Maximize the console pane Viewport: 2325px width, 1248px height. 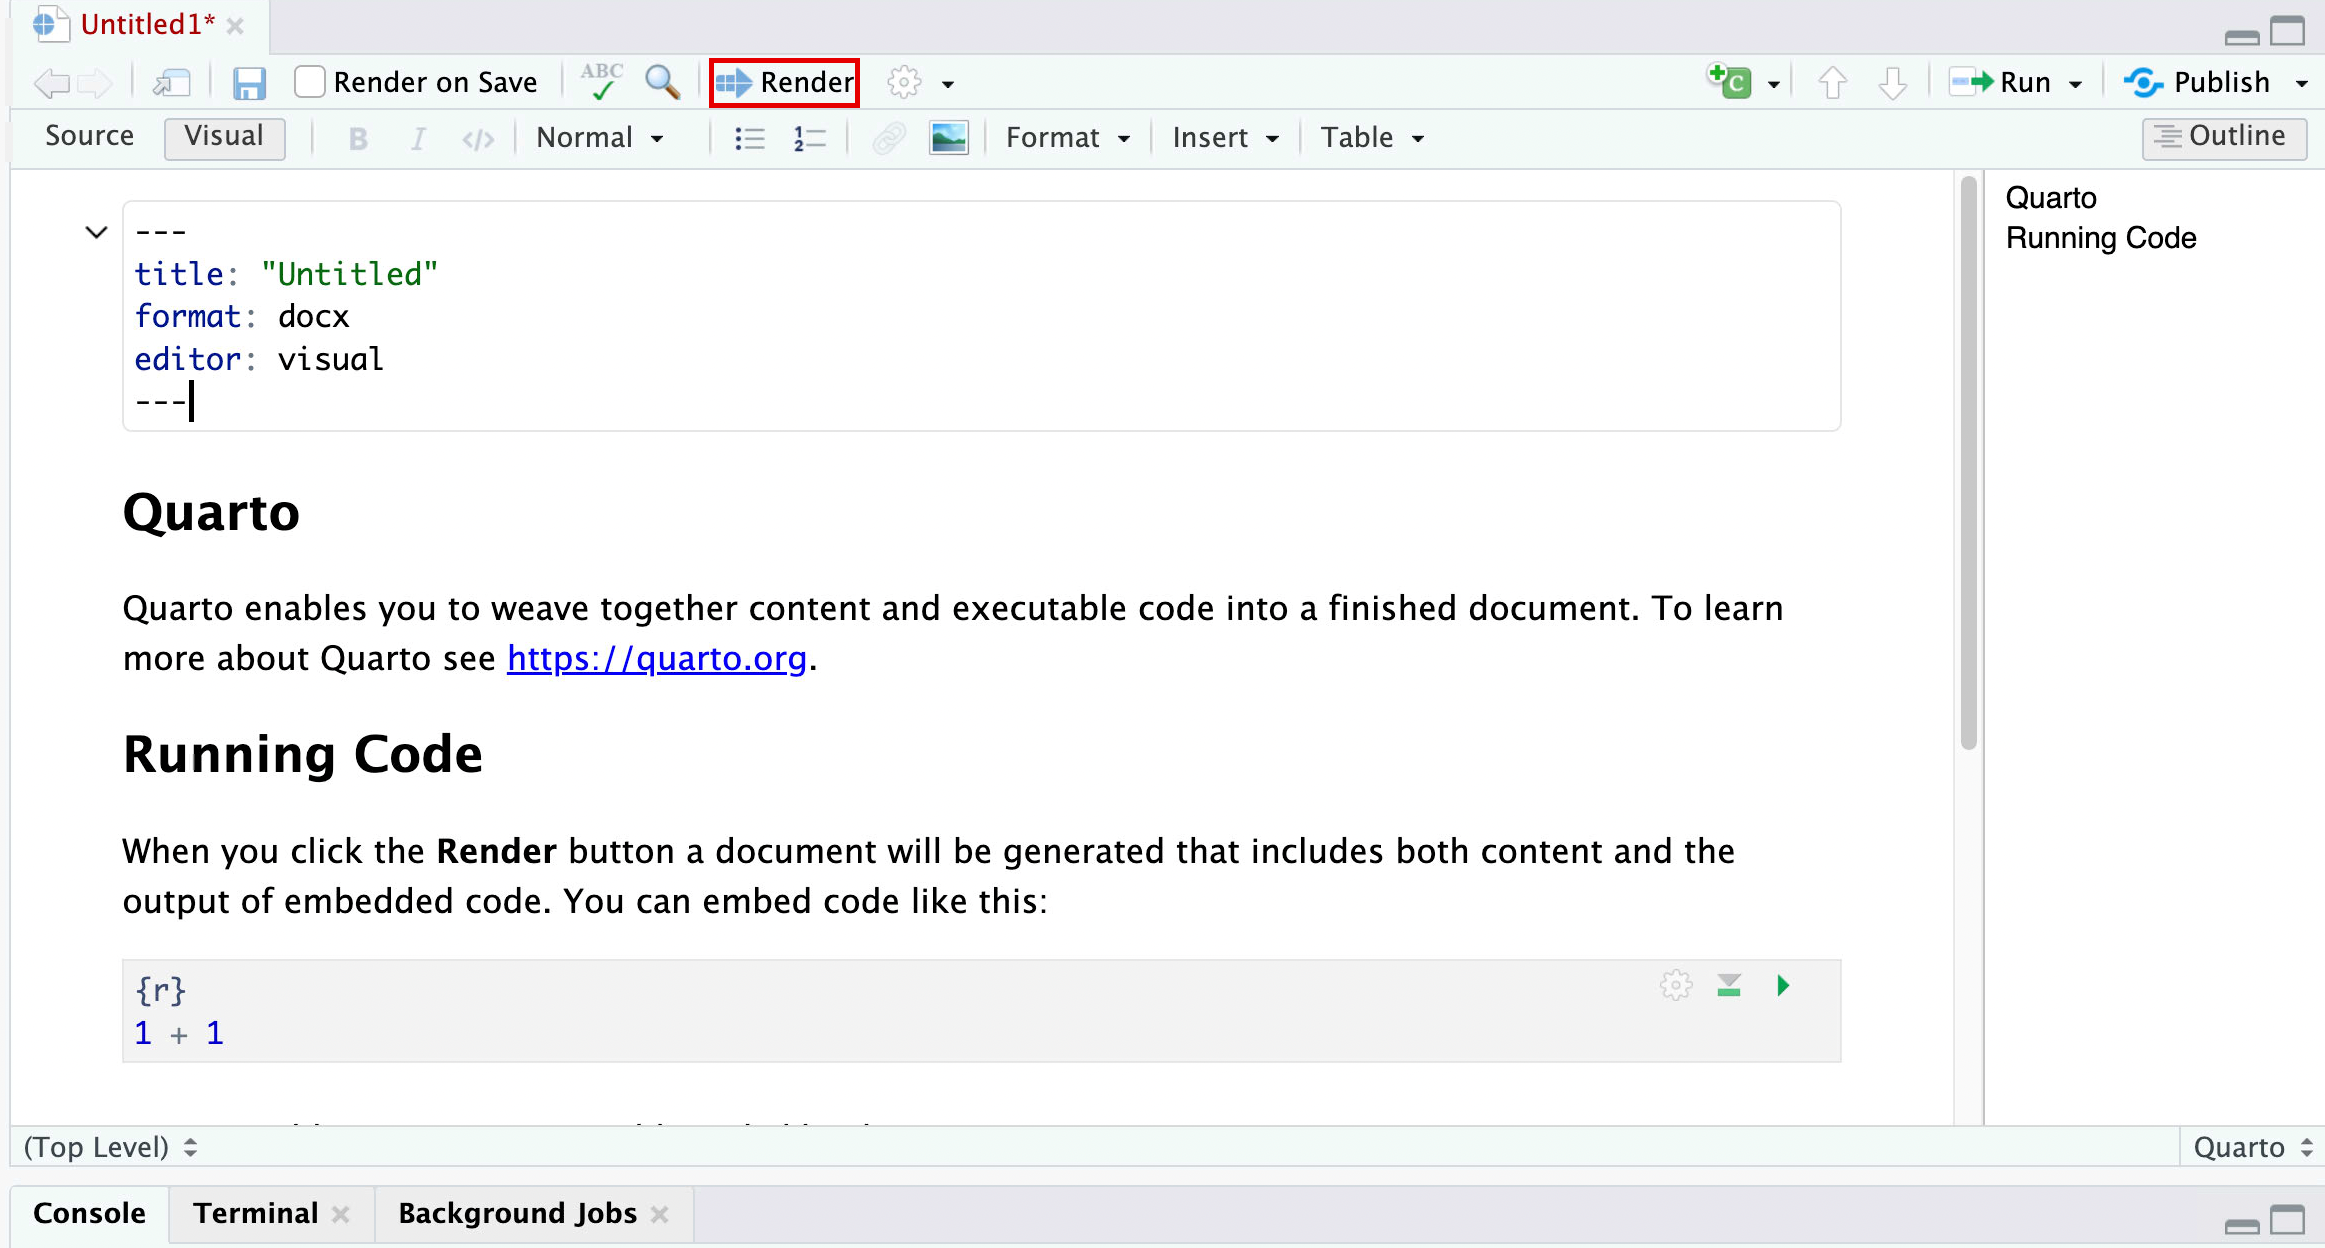pyautogui.click(x=2288, y=1220)
